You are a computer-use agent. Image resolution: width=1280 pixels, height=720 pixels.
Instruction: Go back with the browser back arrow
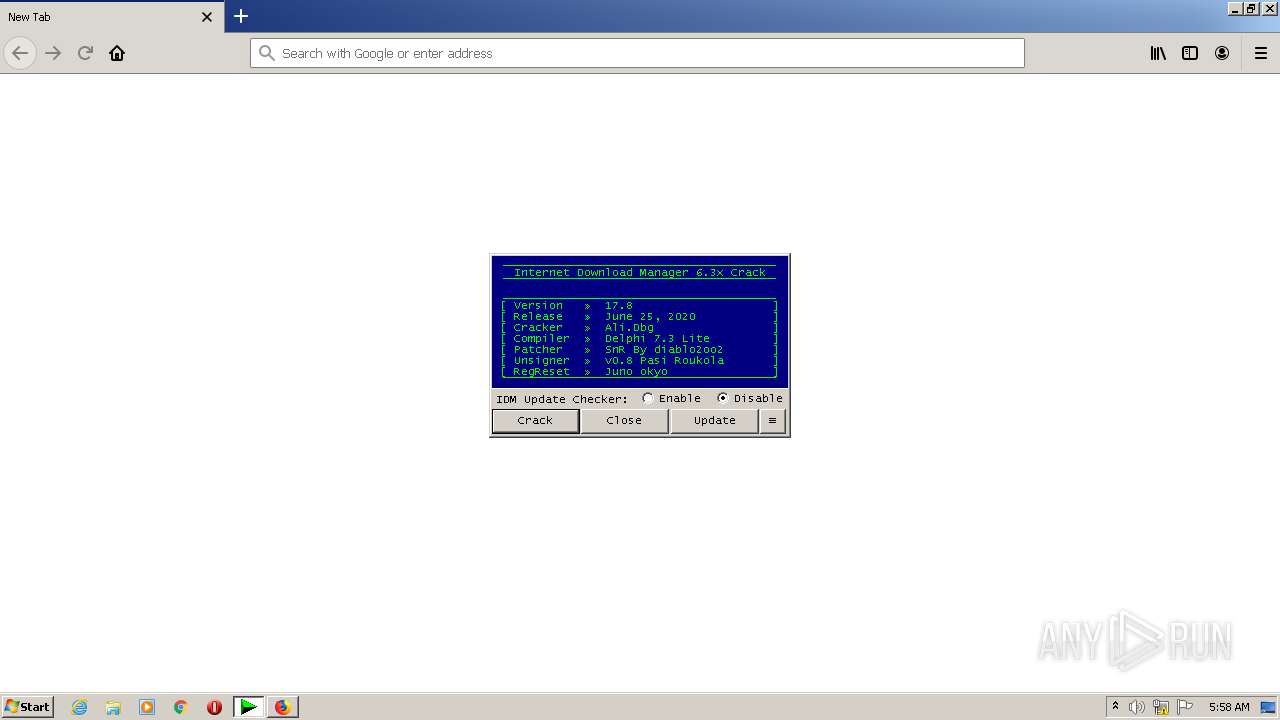coord(20,53)
